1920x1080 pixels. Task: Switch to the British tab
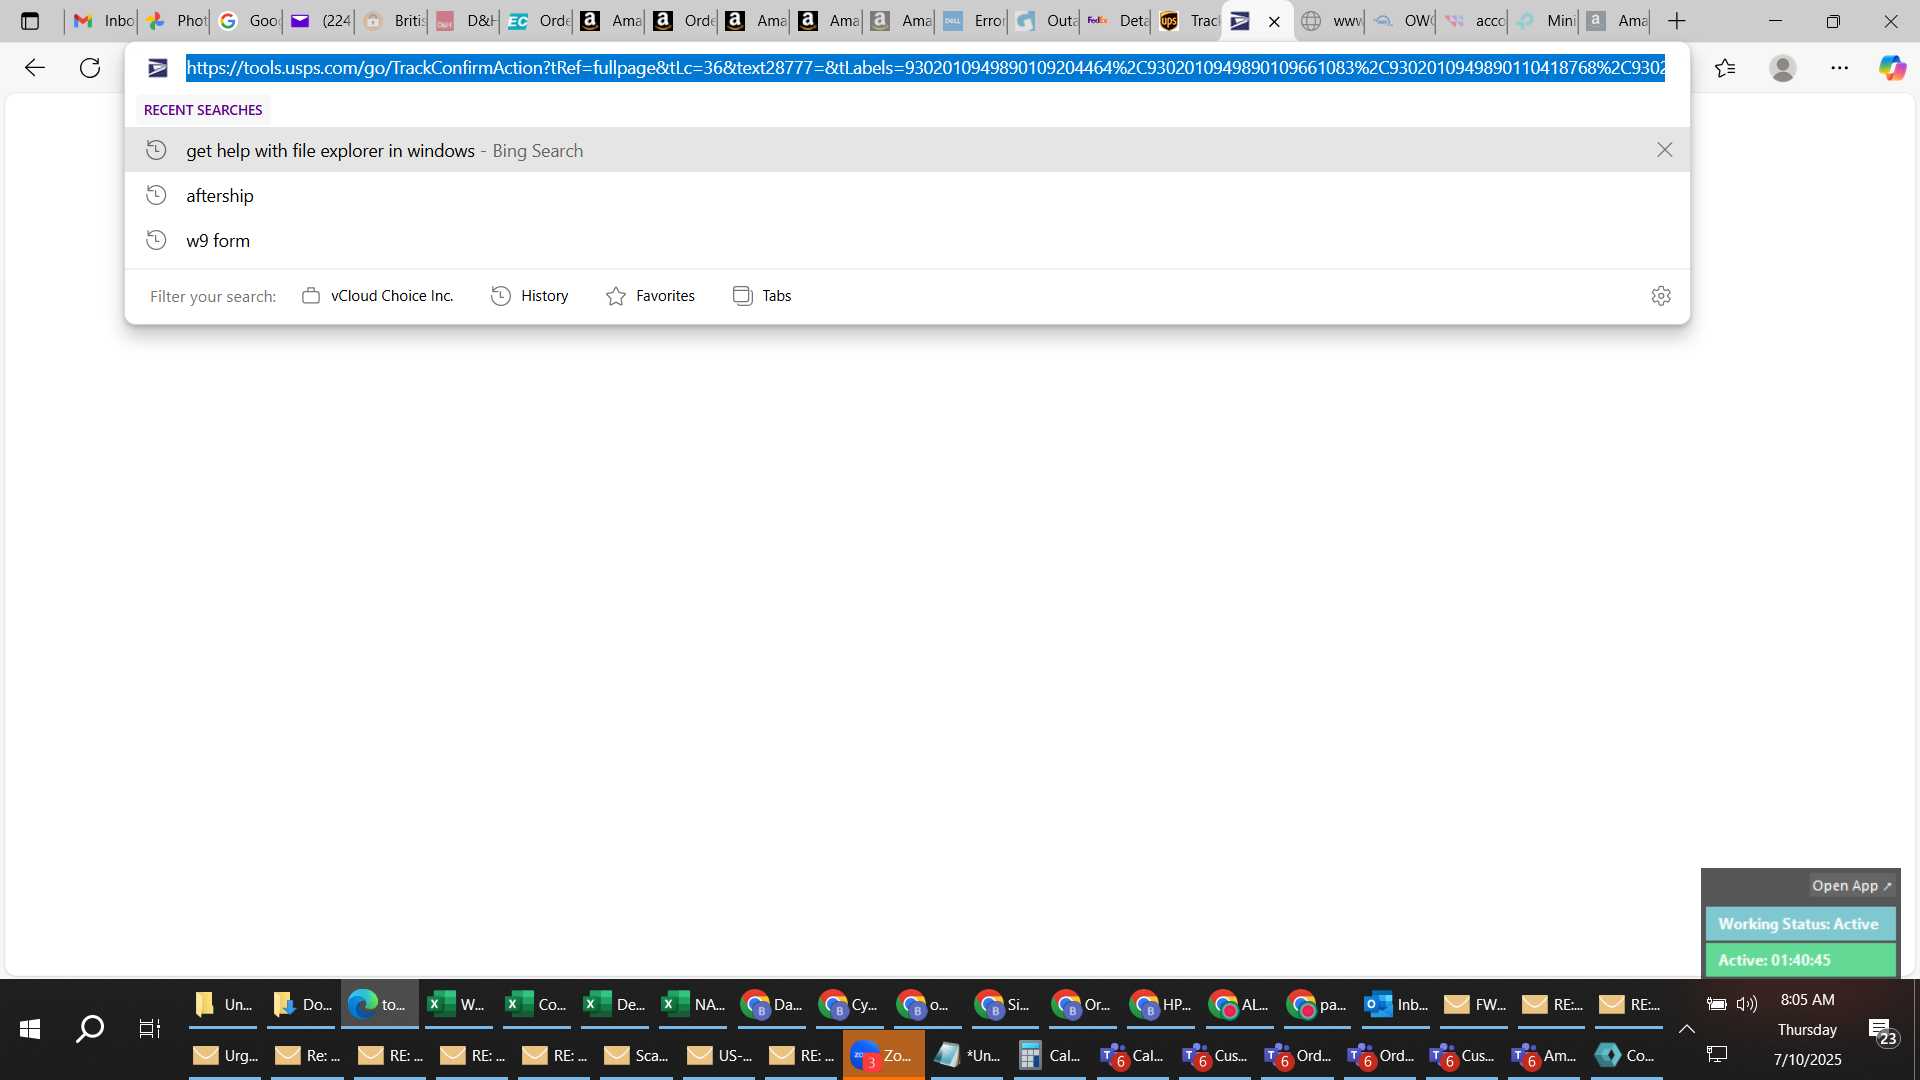[x=393, y=21]
